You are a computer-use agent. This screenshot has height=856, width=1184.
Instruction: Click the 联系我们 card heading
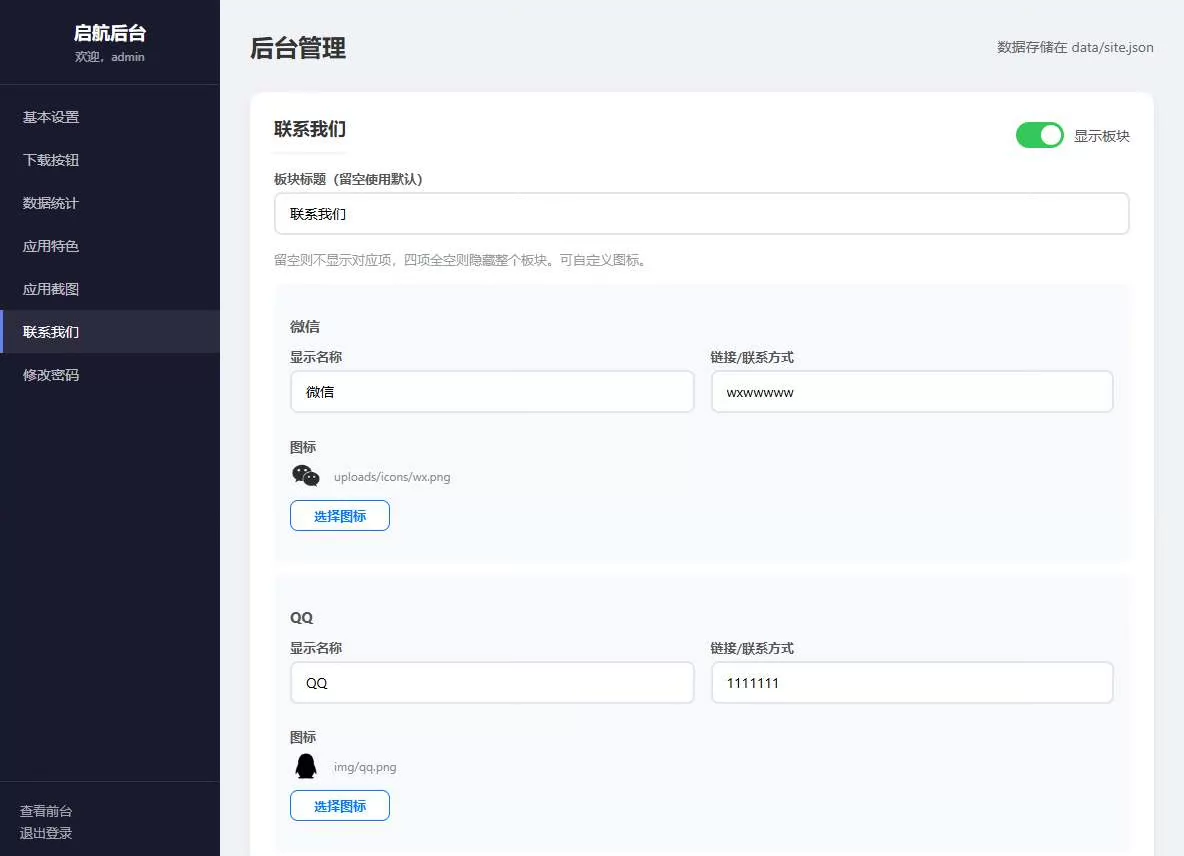click(x=310, y=129)
